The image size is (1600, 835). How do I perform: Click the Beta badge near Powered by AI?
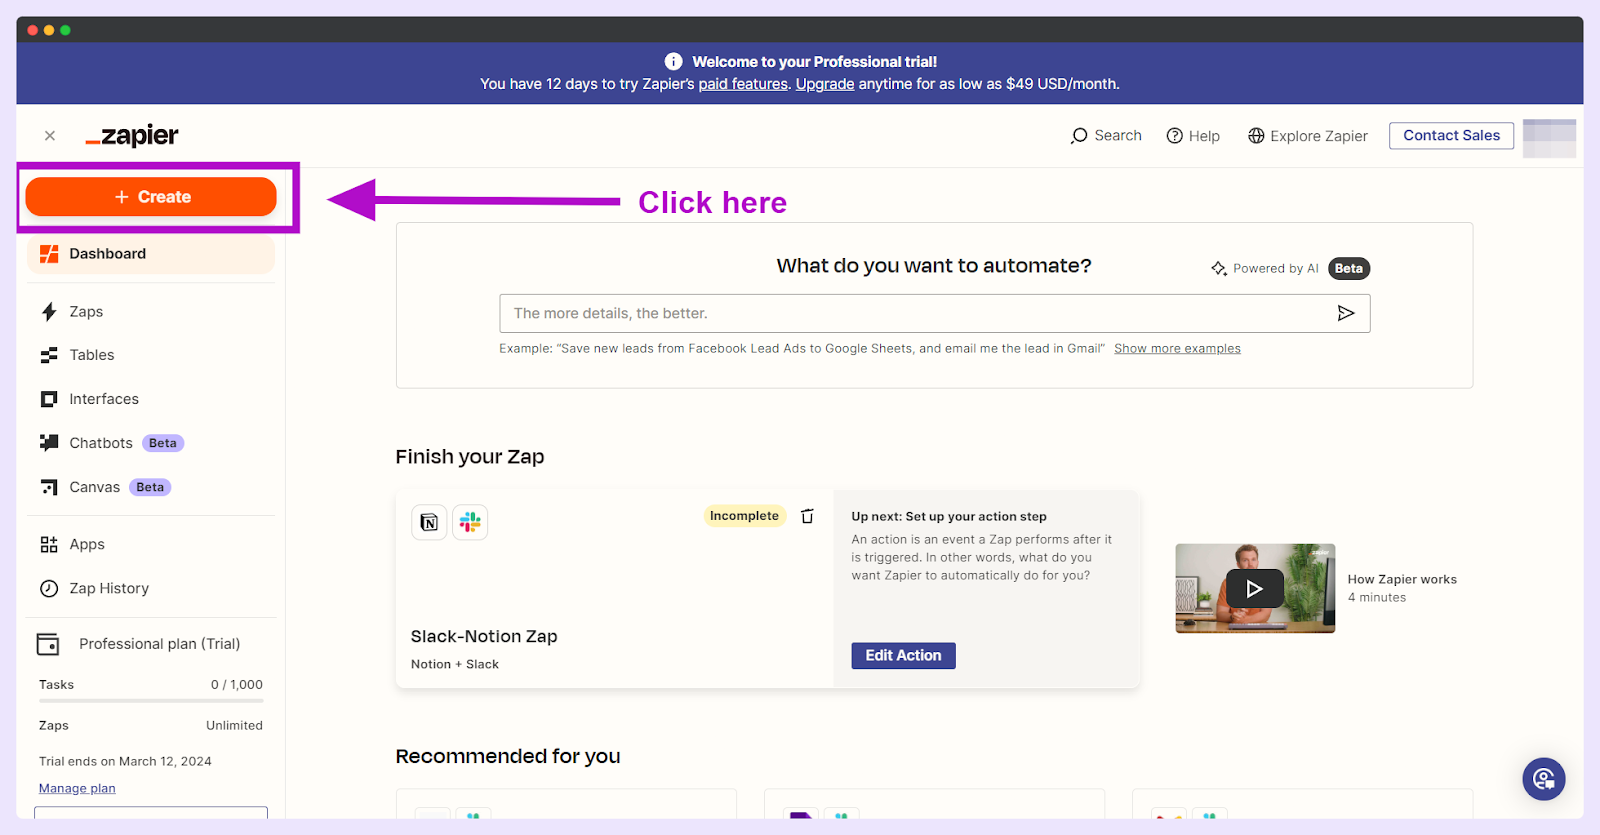(x=1348, y=268)
